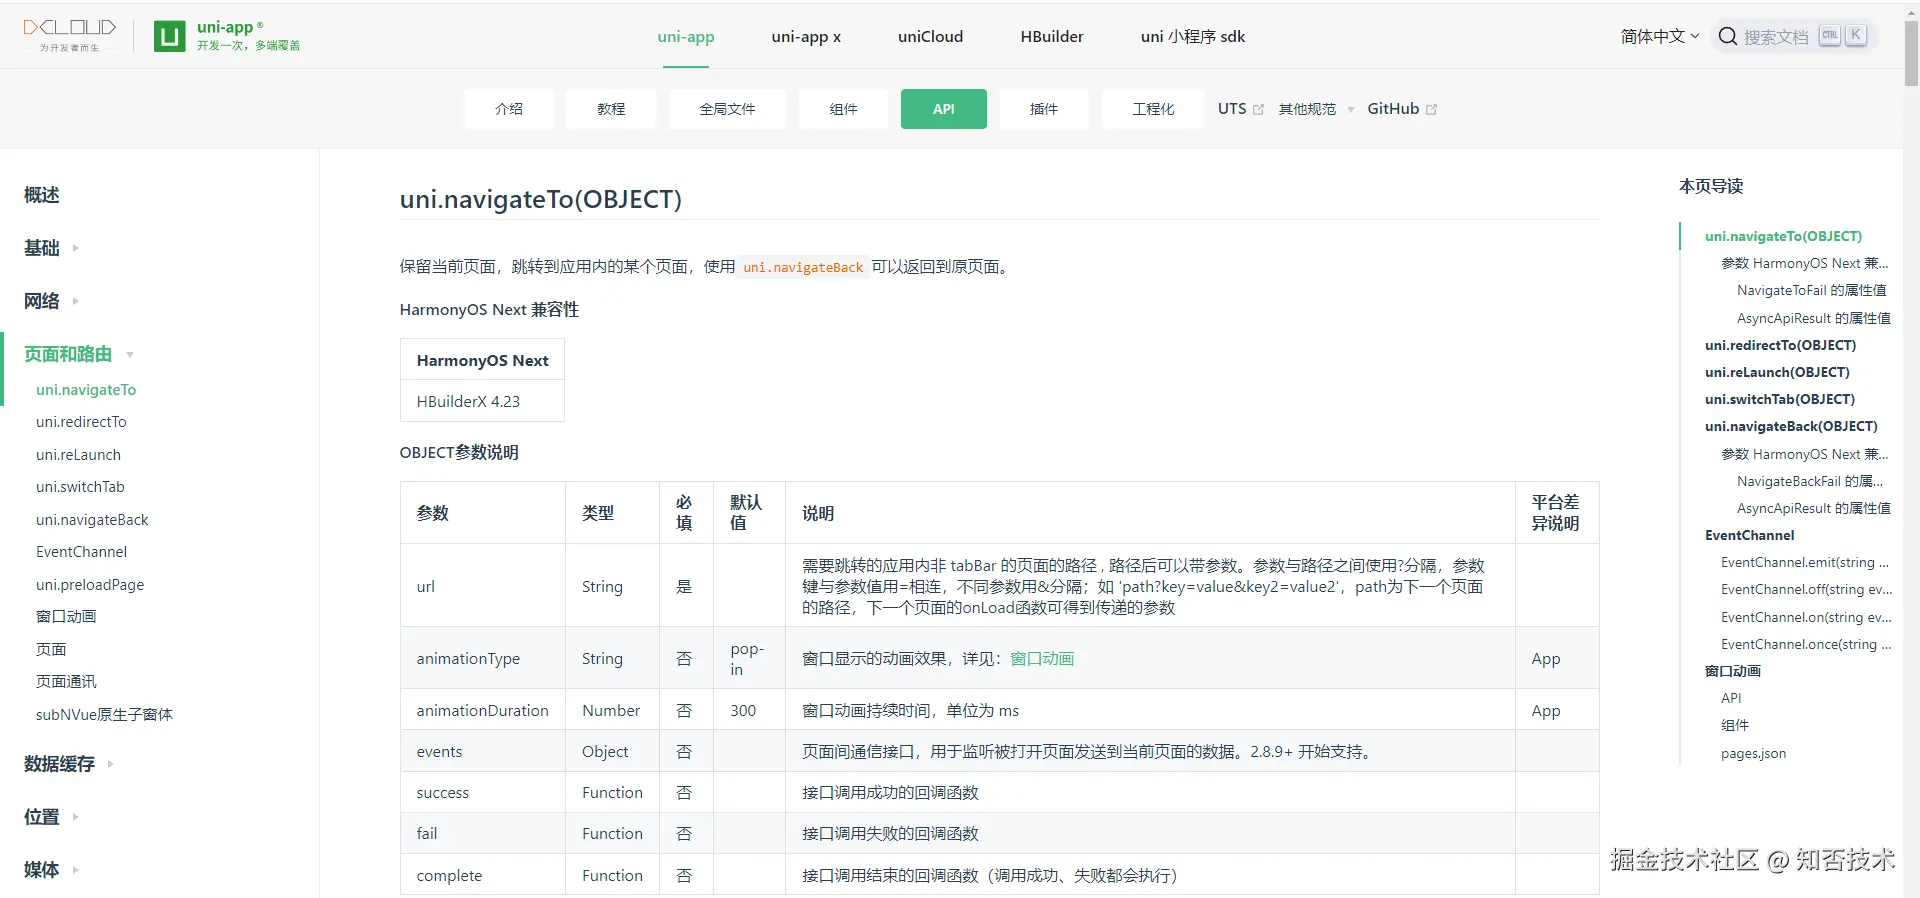Switch to the uni-app x tab
Screen dimensions: 1920x898
point(806,37)
